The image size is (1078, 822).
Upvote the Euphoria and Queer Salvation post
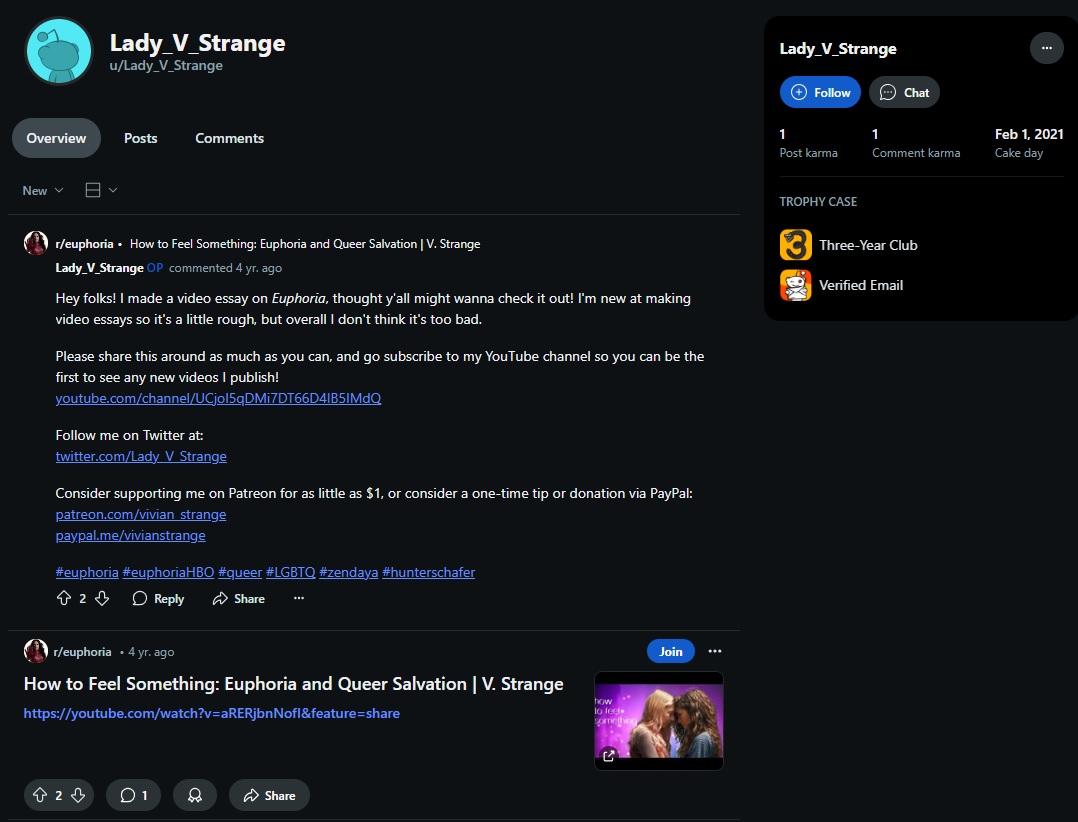(x=40, y=795)
